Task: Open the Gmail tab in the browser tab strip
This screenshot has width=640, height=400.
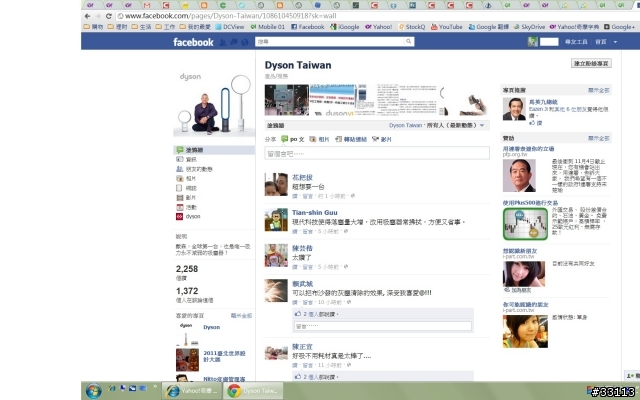Action: [x=147, y=5]
